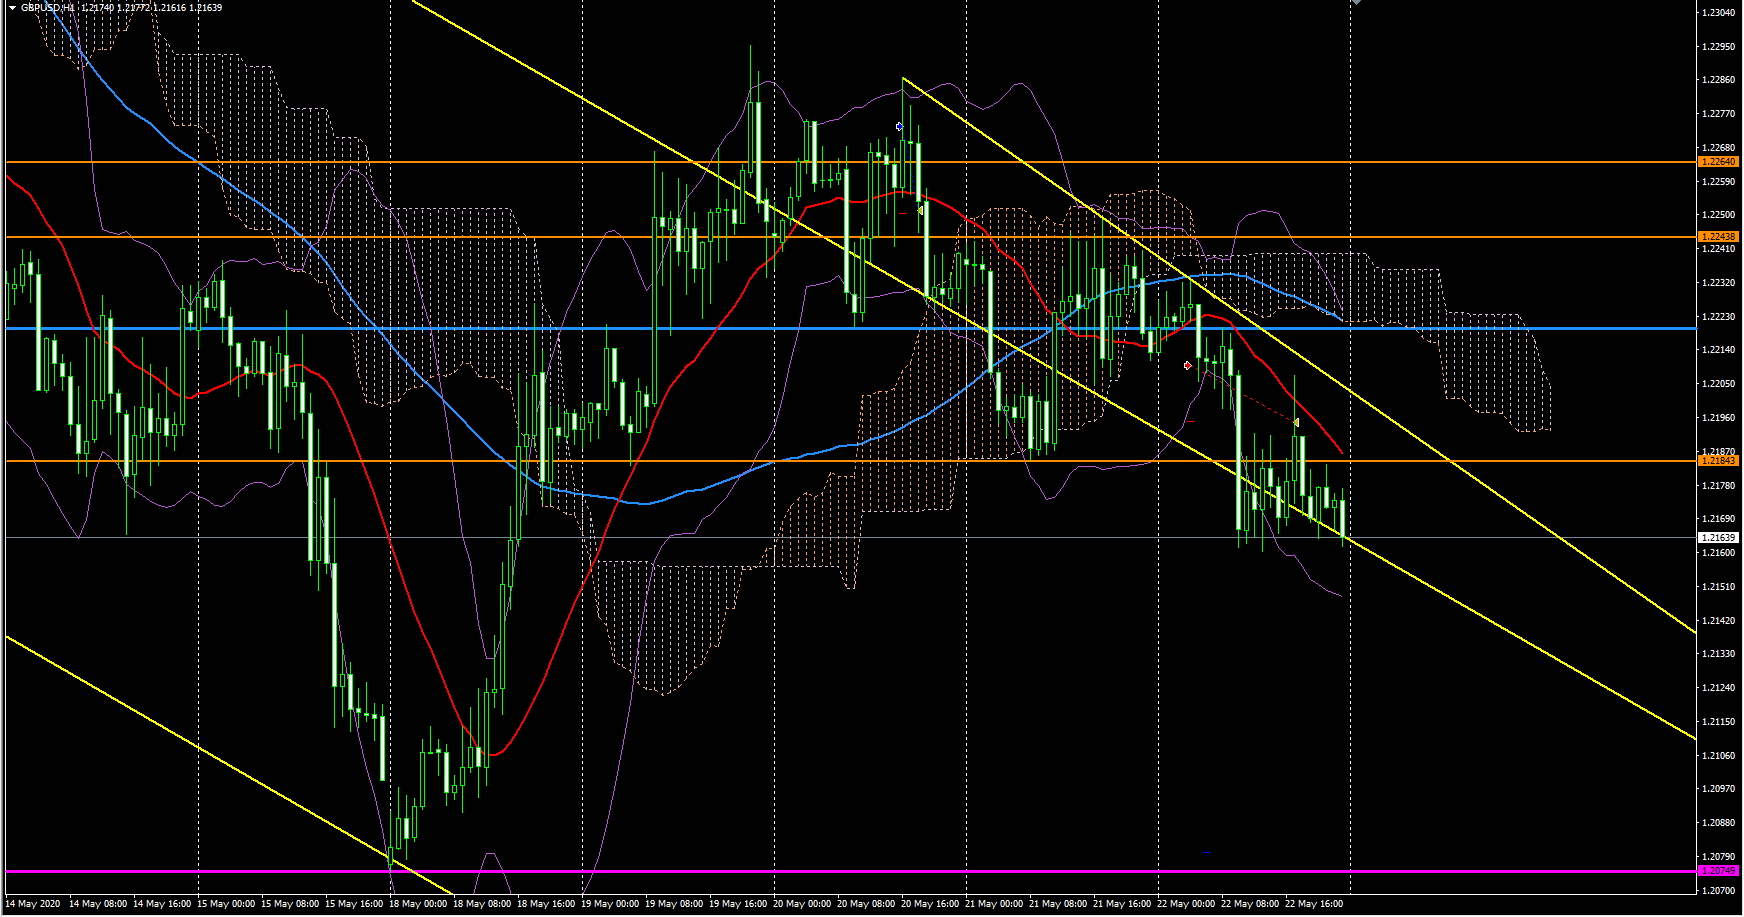The width and height of the screenshot is (1744, 917).
Task: Click the 22 May 16:00 time axis label
Action: [x=1314, y=904]
